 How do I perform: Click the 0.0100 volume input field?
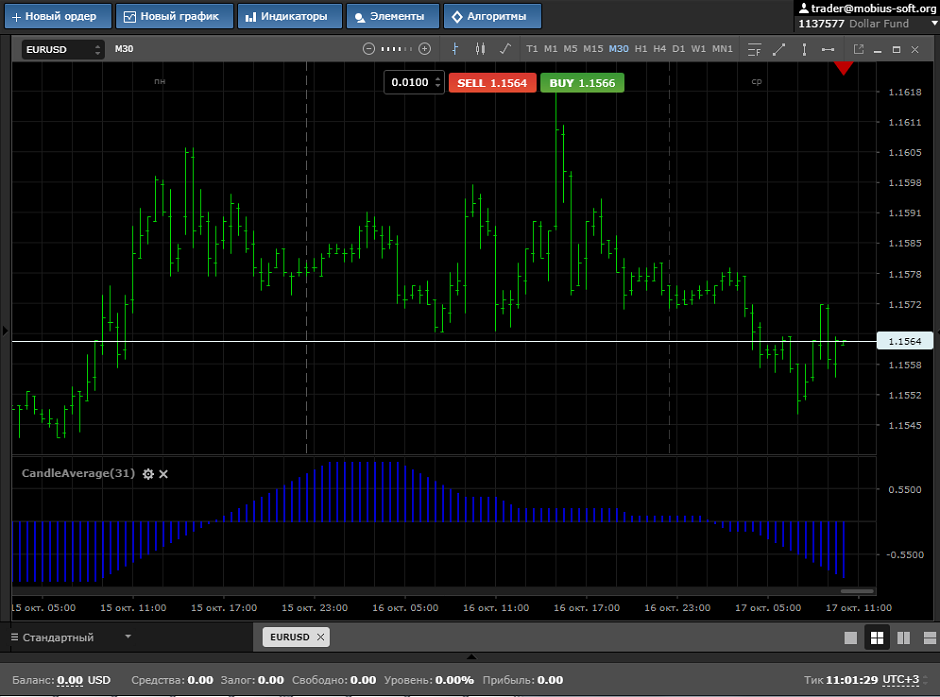pos(409,83)
